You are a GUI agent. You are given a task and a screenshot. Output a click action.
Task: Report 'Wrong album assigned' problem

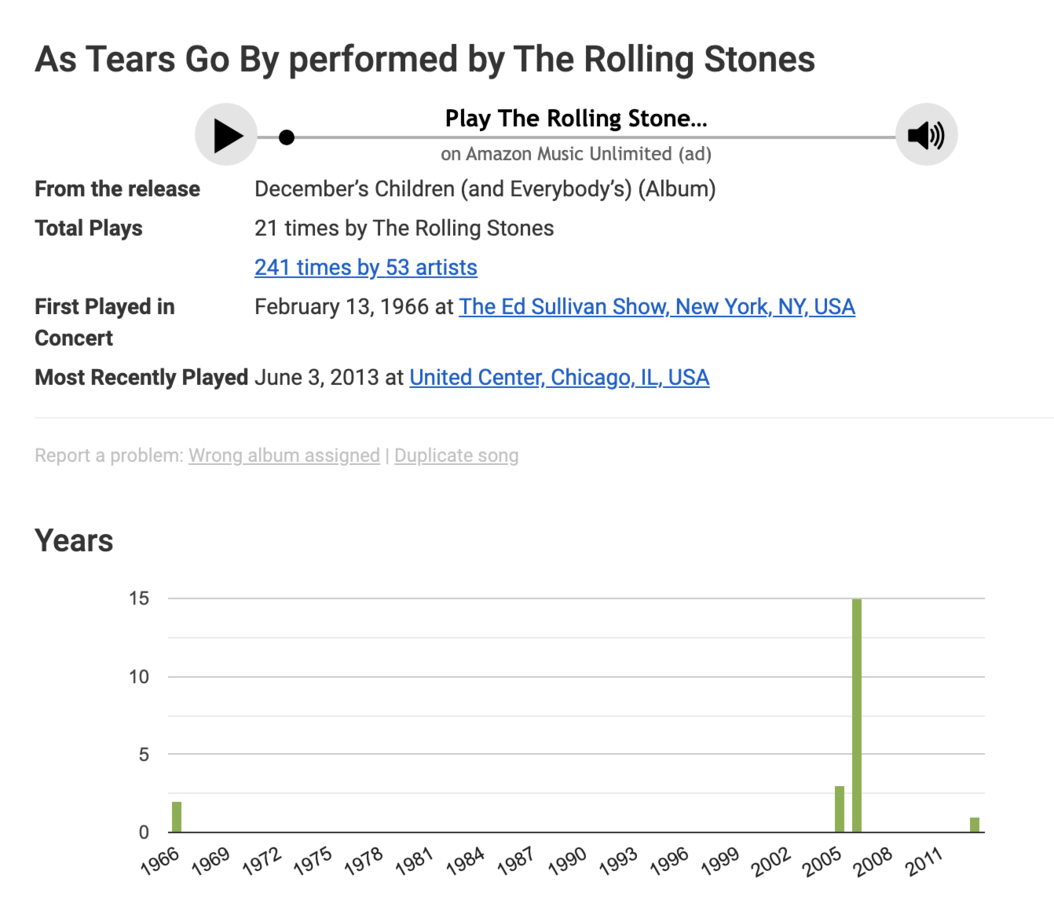point(284,455)
